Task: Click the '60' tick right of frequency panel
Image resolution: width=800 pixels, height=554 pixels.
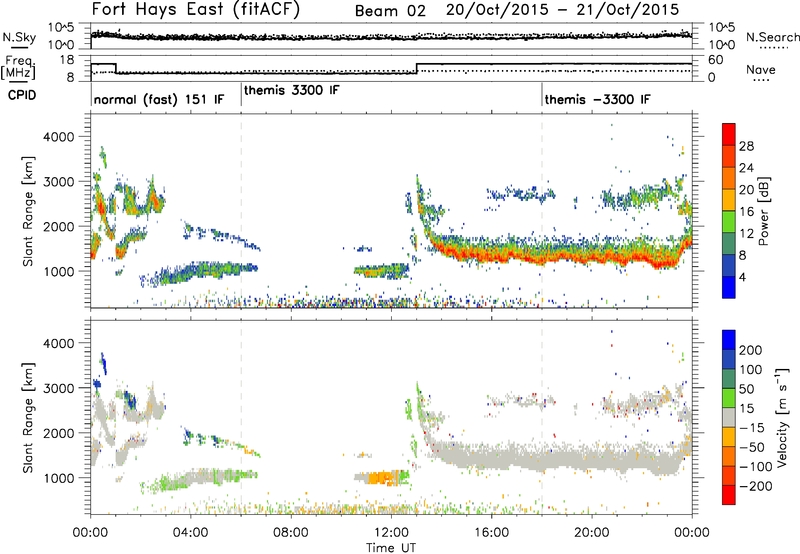Action: click(x=716, y=60)
